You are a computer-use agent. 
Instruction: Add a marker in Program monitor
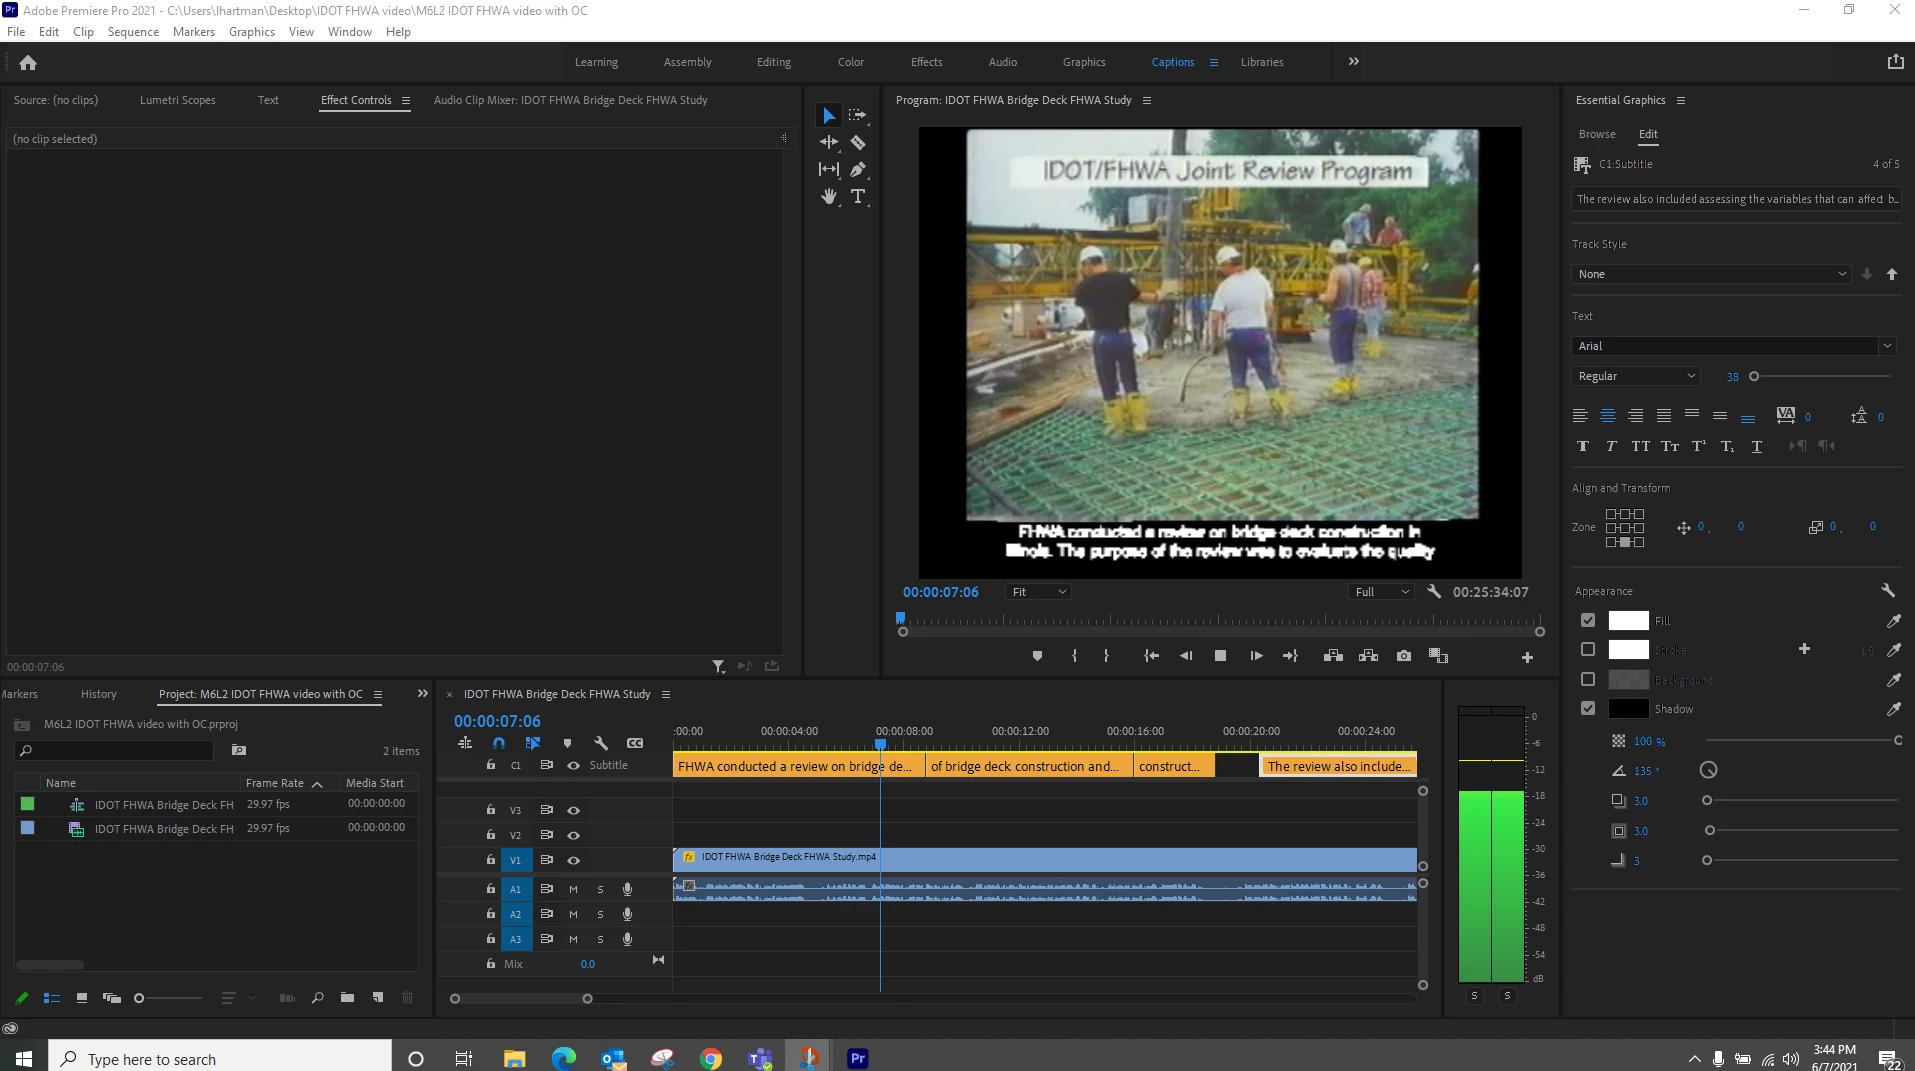[1037, 656]
